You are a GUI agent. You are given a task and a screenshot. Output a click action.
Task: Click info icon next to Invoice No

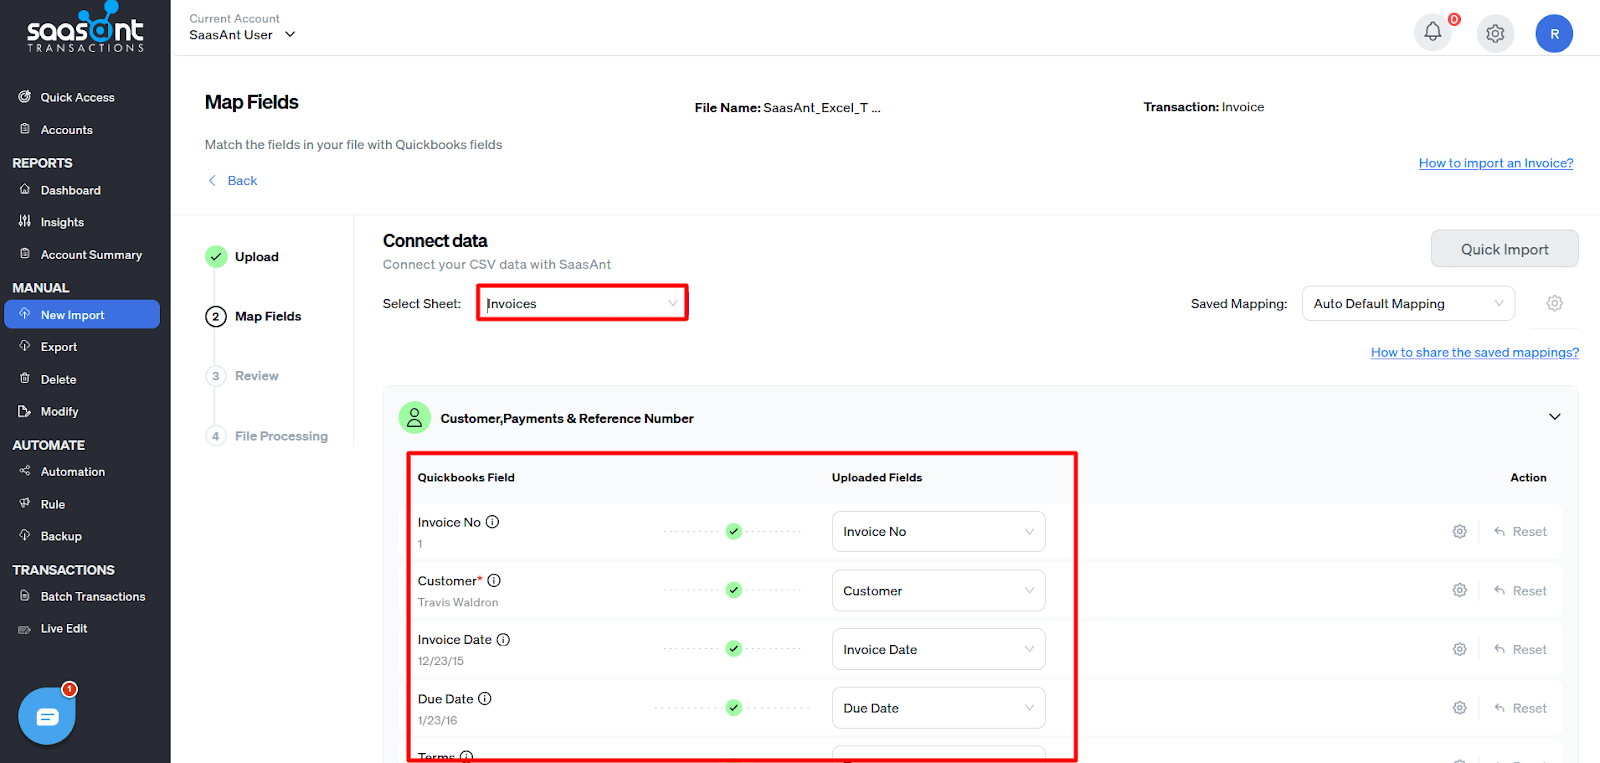coord(493,522)
